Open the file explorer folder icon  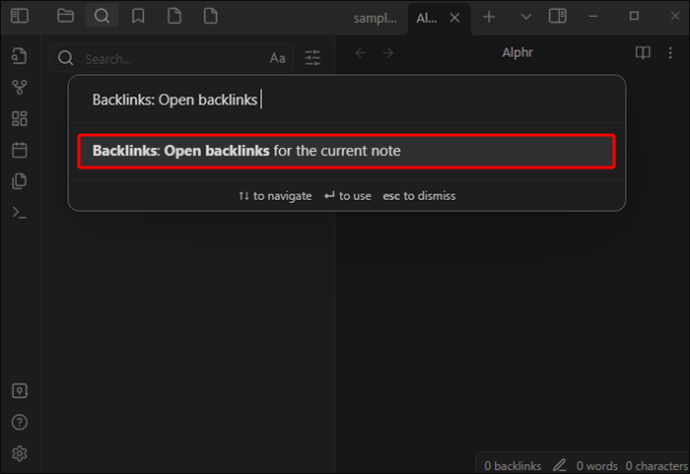click(65, 16)
